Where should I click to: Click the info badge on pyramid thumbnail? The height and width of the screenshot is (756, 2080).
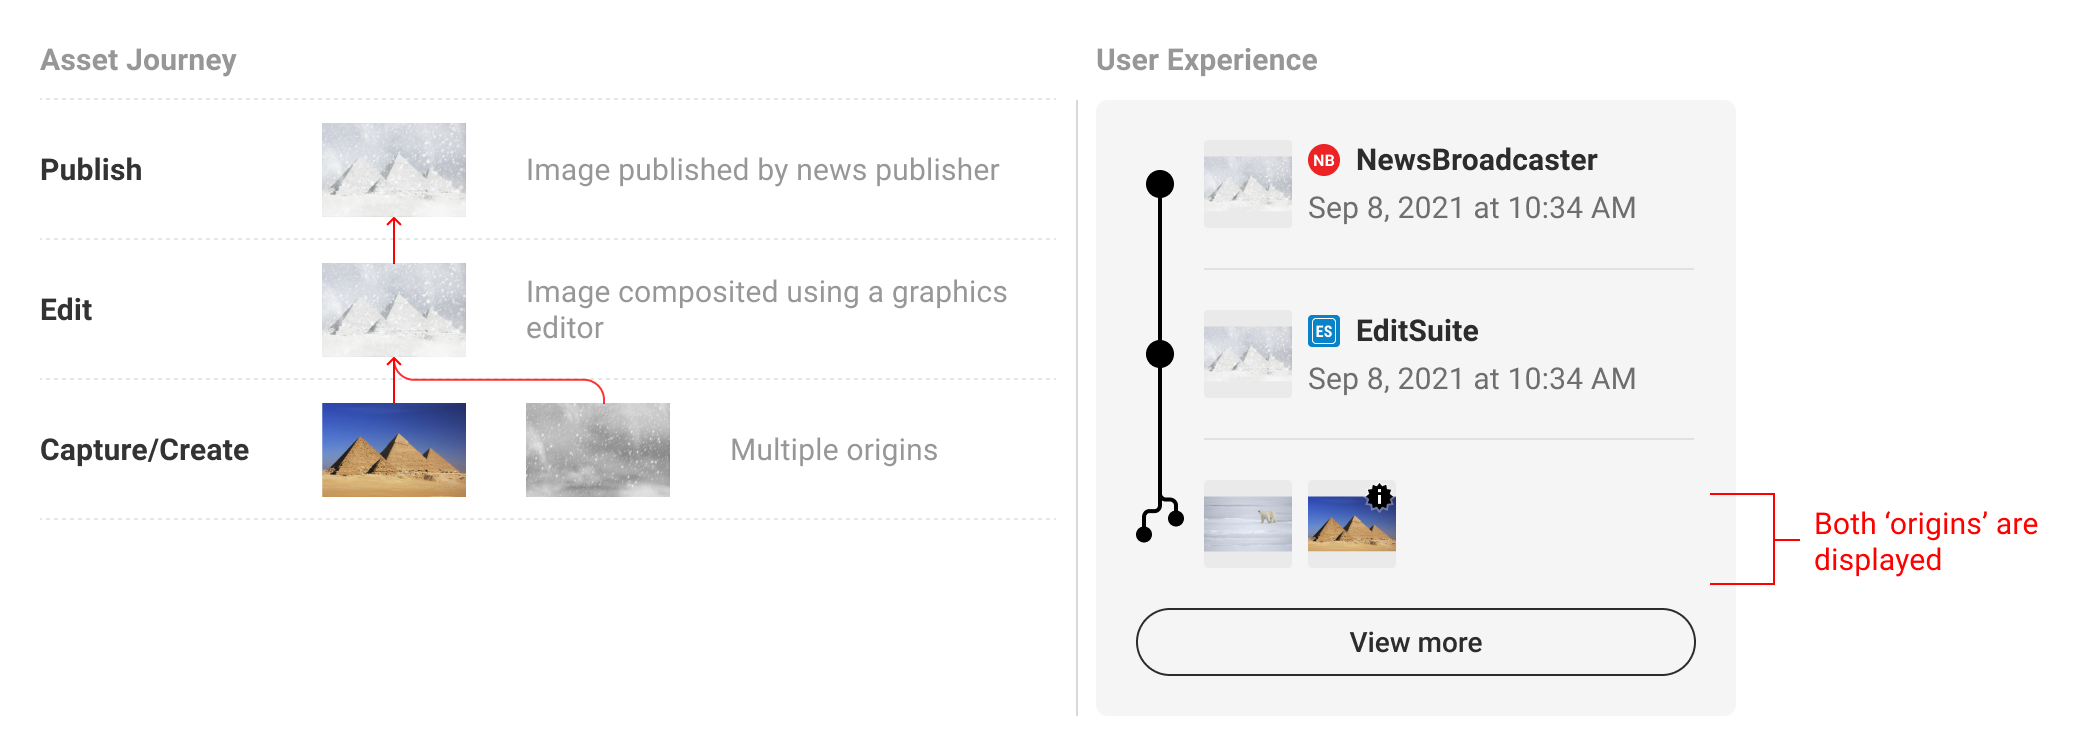tap(1380, 496)
